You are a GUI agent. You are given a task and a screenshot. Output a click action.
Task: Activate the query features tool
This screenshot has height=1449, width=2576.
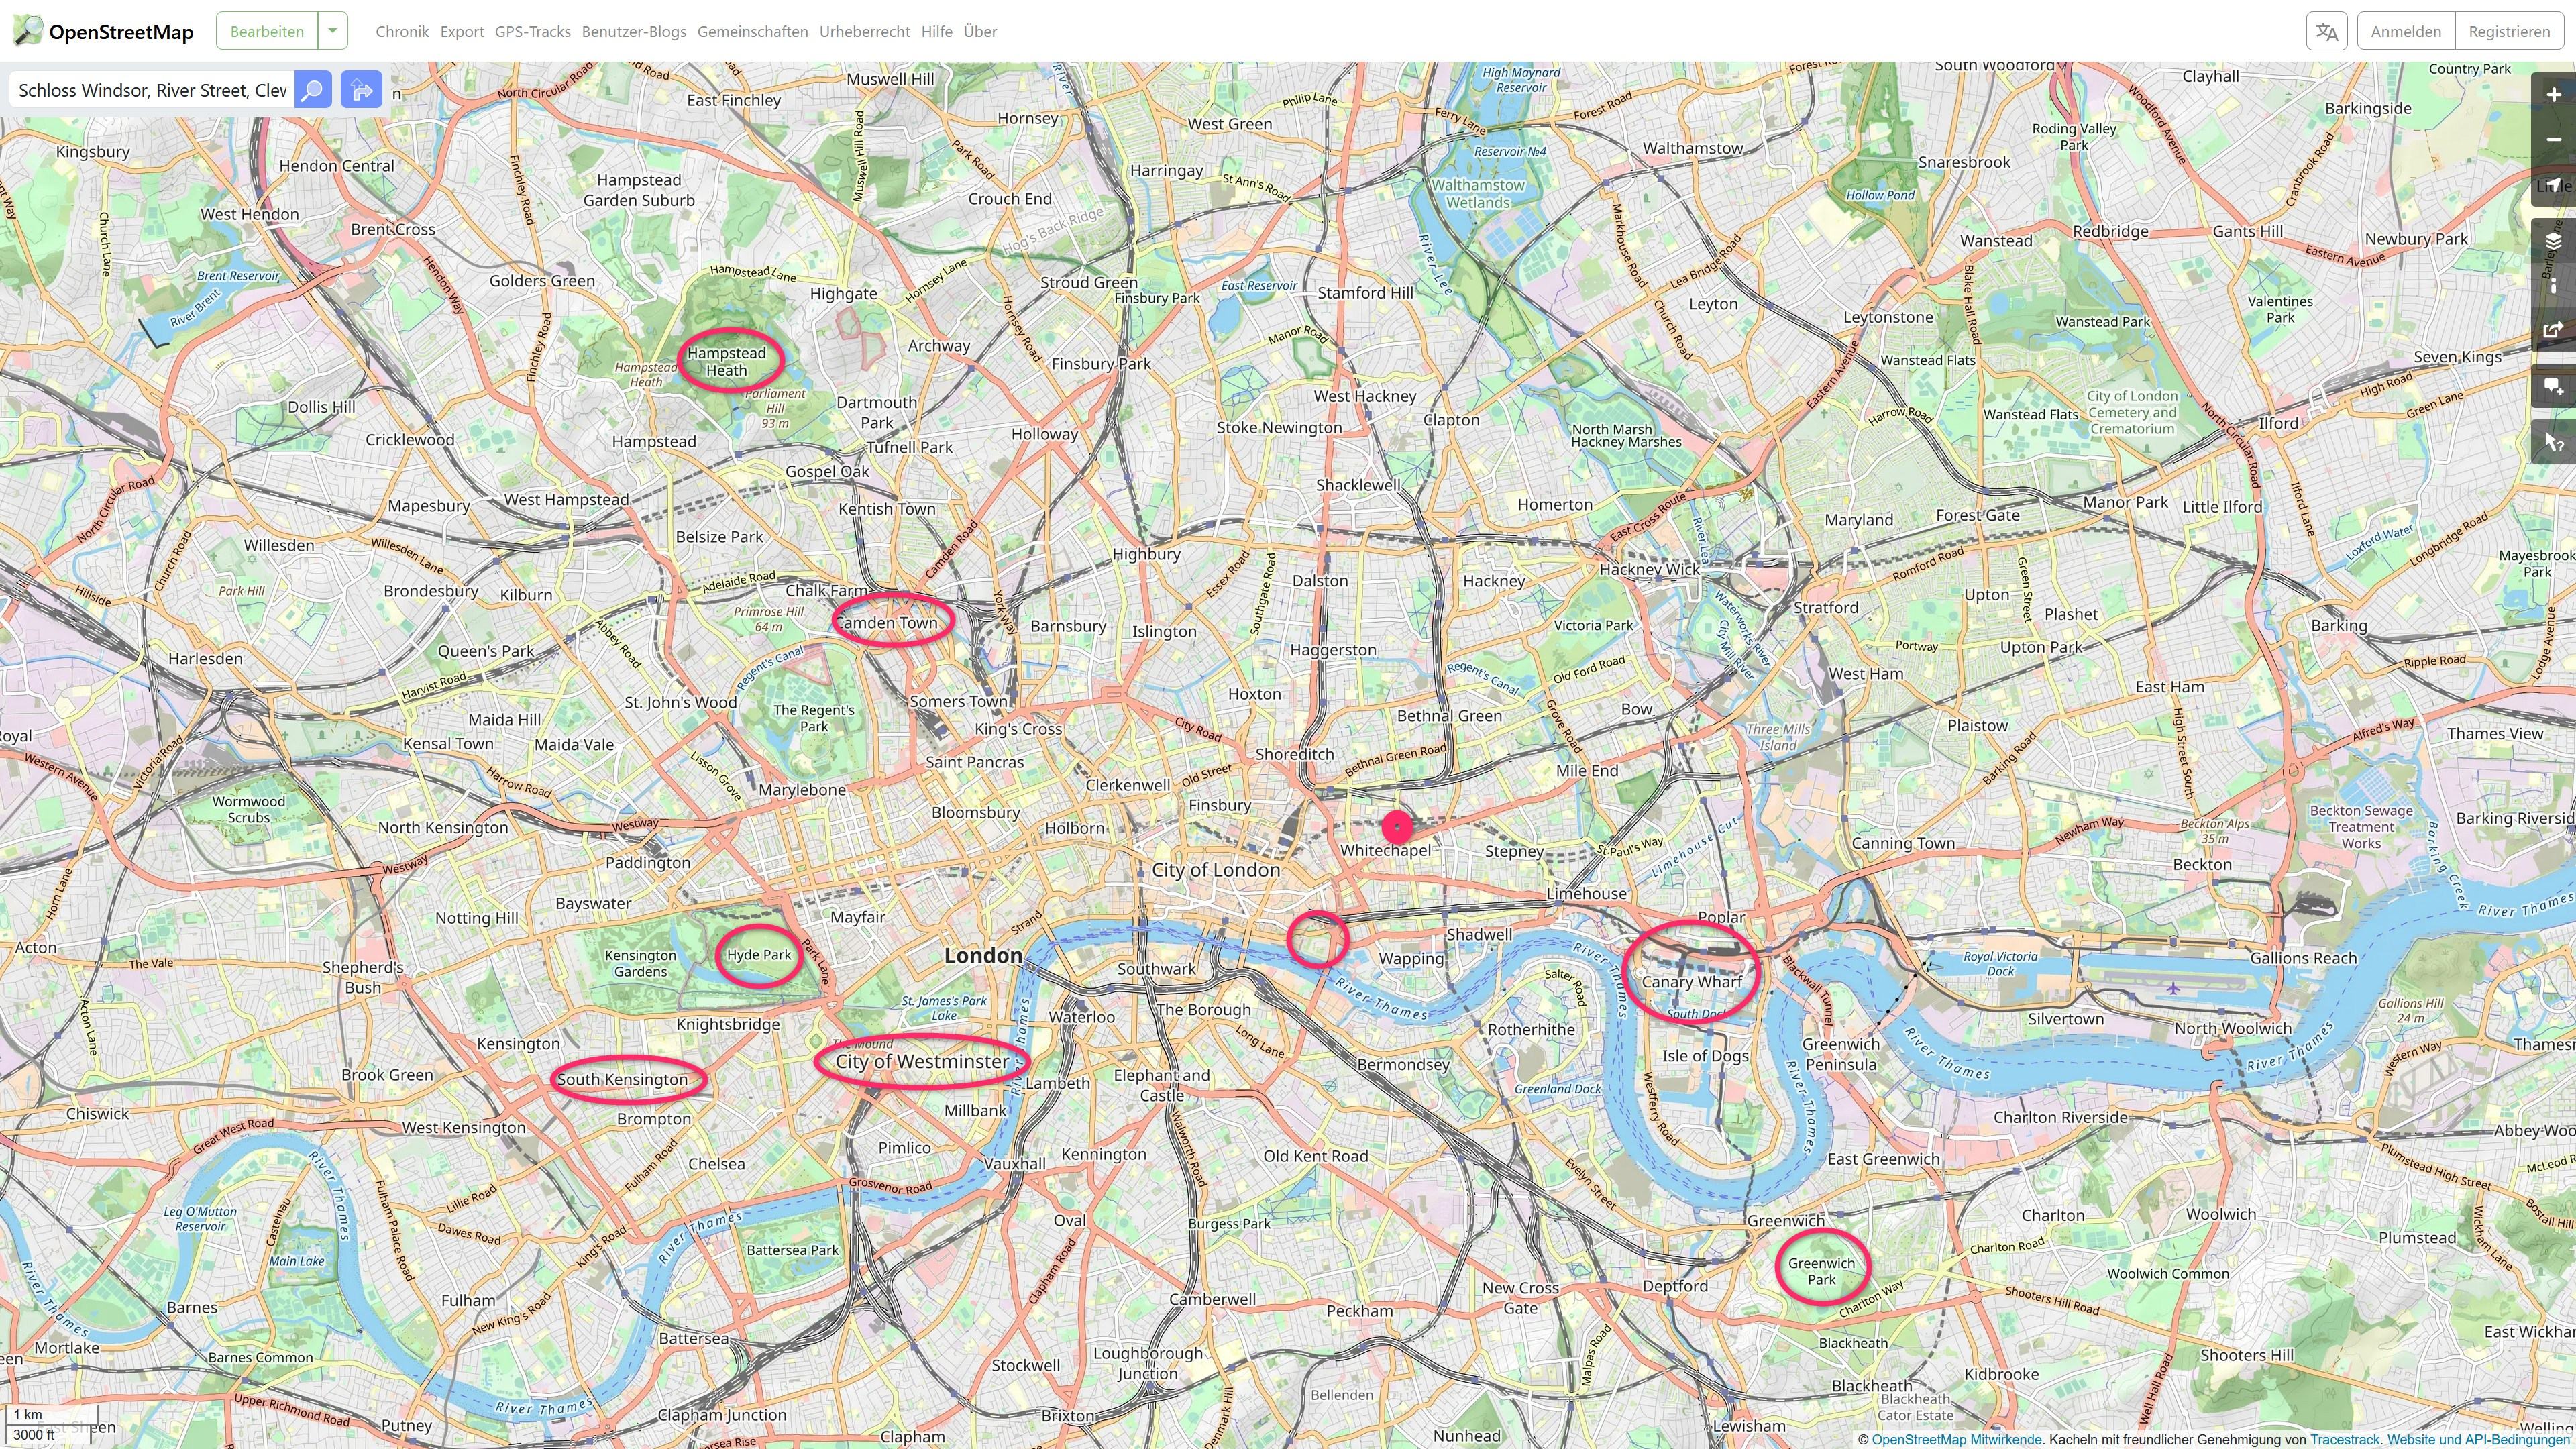(2553, 442)
